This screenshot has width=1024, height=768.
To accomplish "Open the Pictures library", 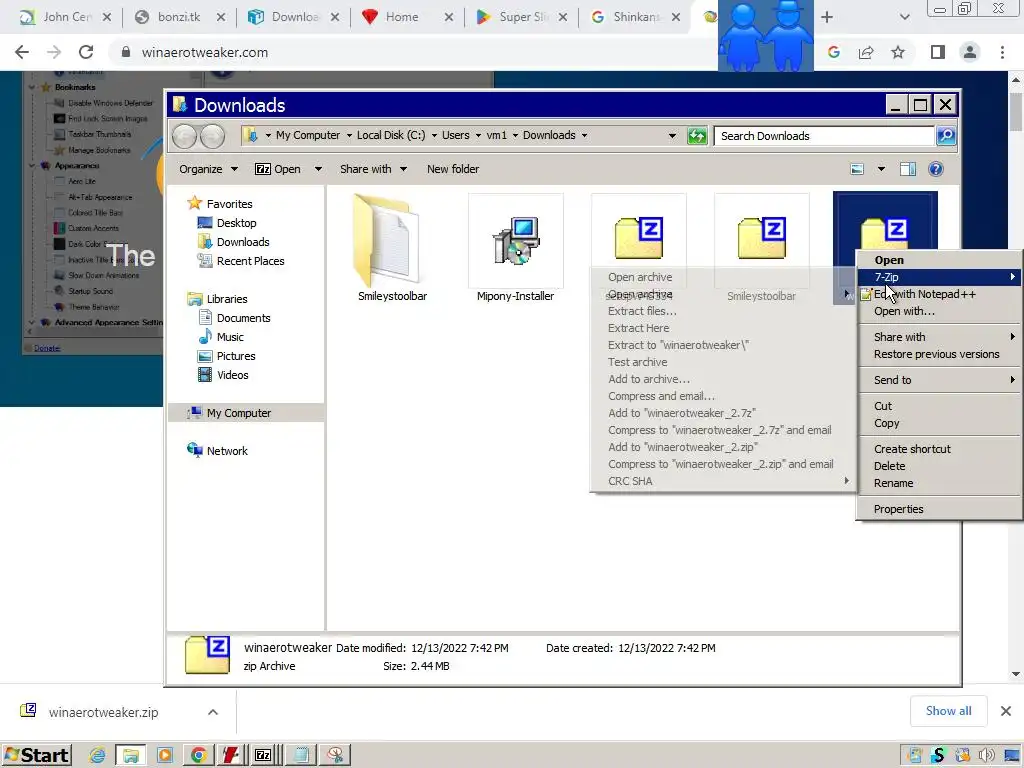I will pyautogui.click(x=227, y=356).
